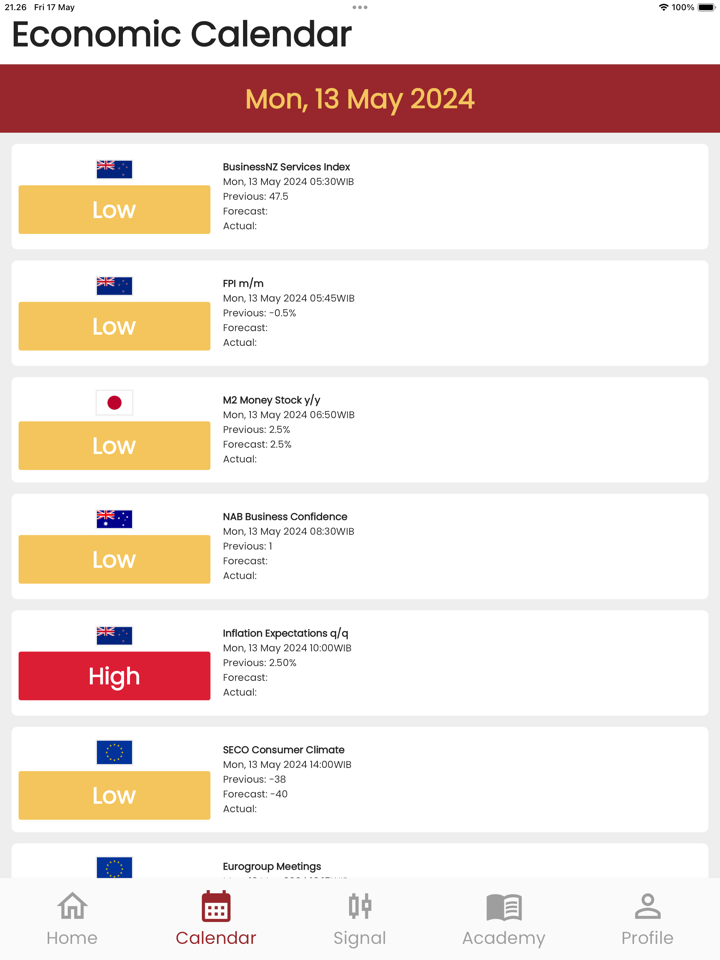Tap the Calendar tab icon
This screenshot has height=960, width=720.
tap(216, 906)
